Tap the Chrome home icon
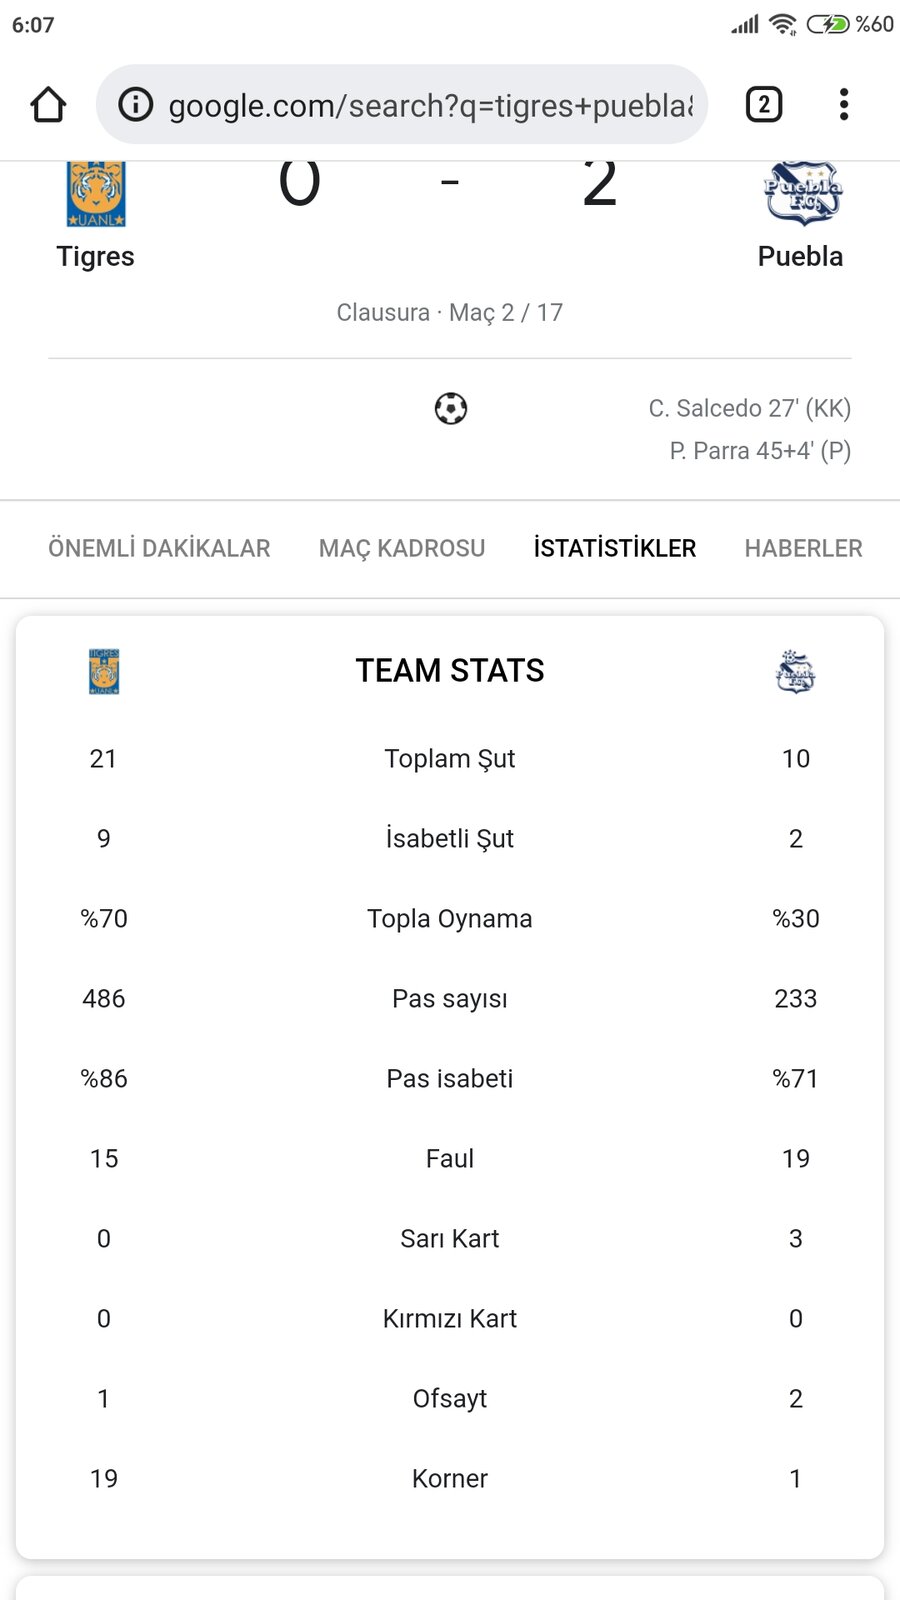 point(48,104)
